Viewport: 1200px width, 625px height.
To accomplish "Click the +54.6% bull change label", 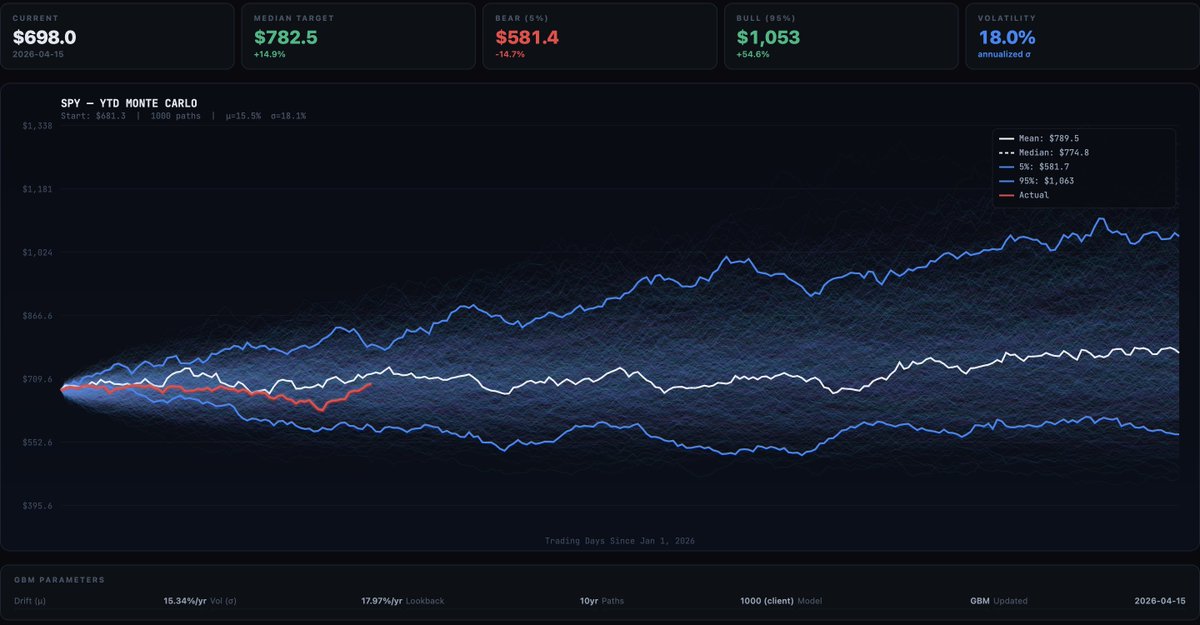I will click(x=753, y=55).
